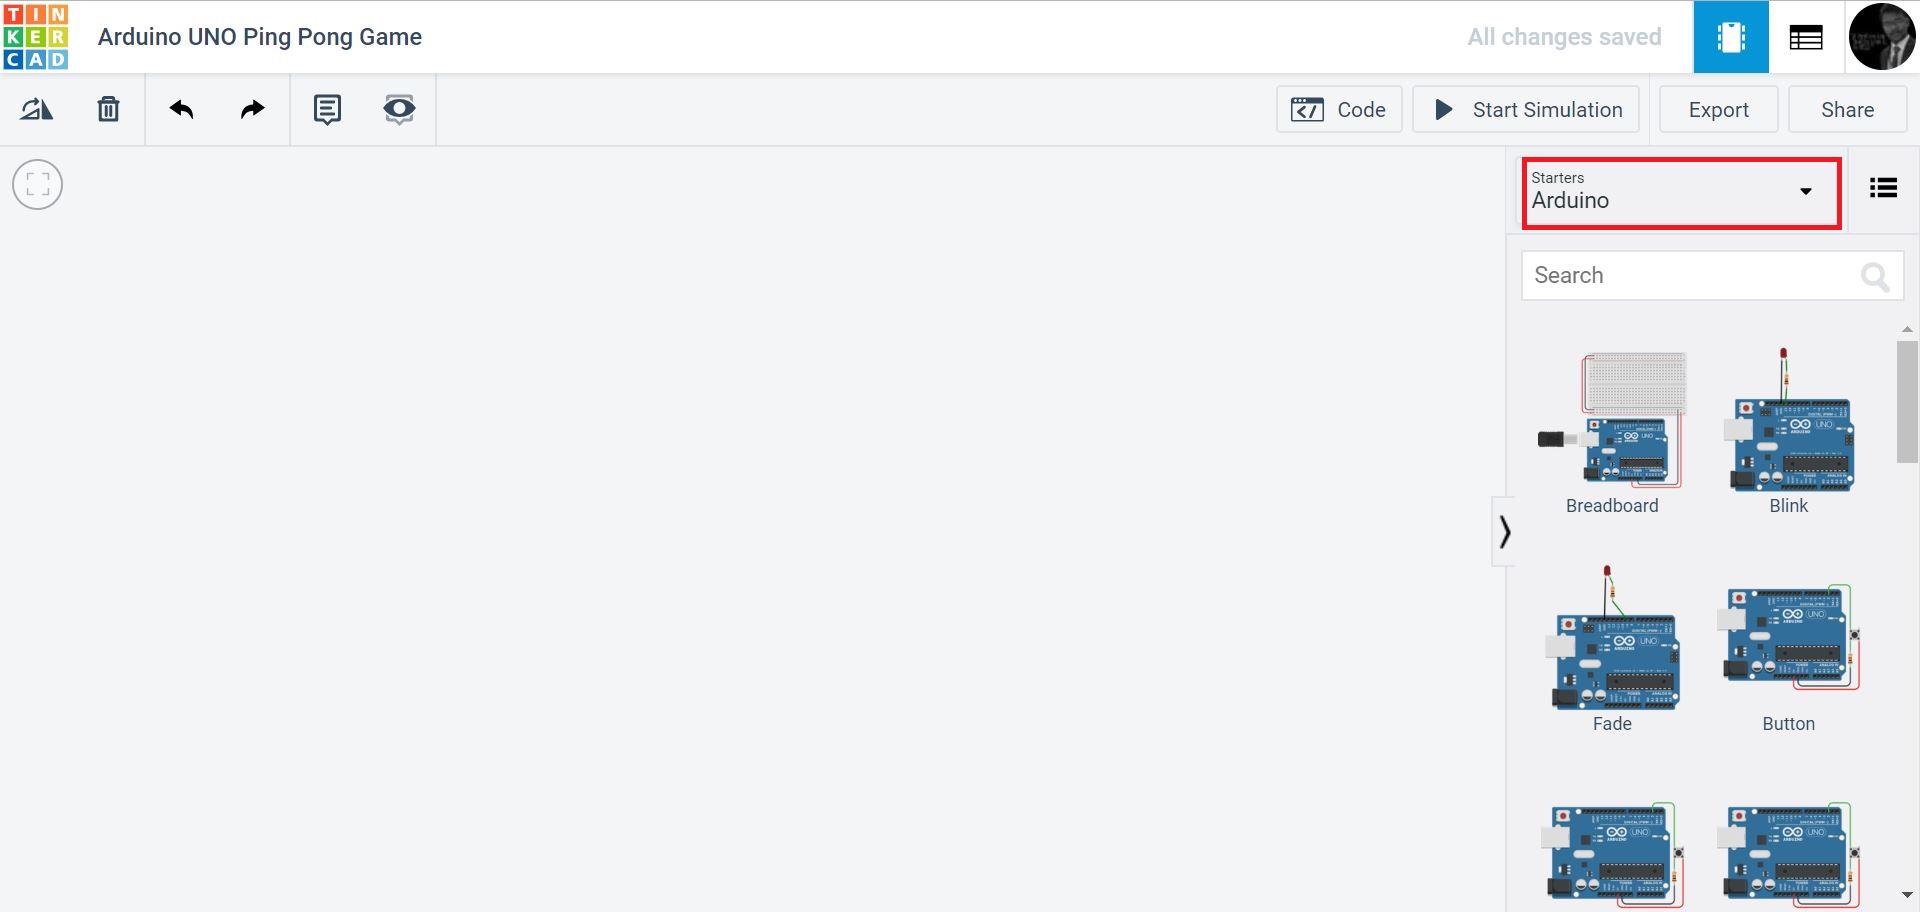Click the components panel scrollbar thumb
1920x912 pixels.
coord(1906,400)
